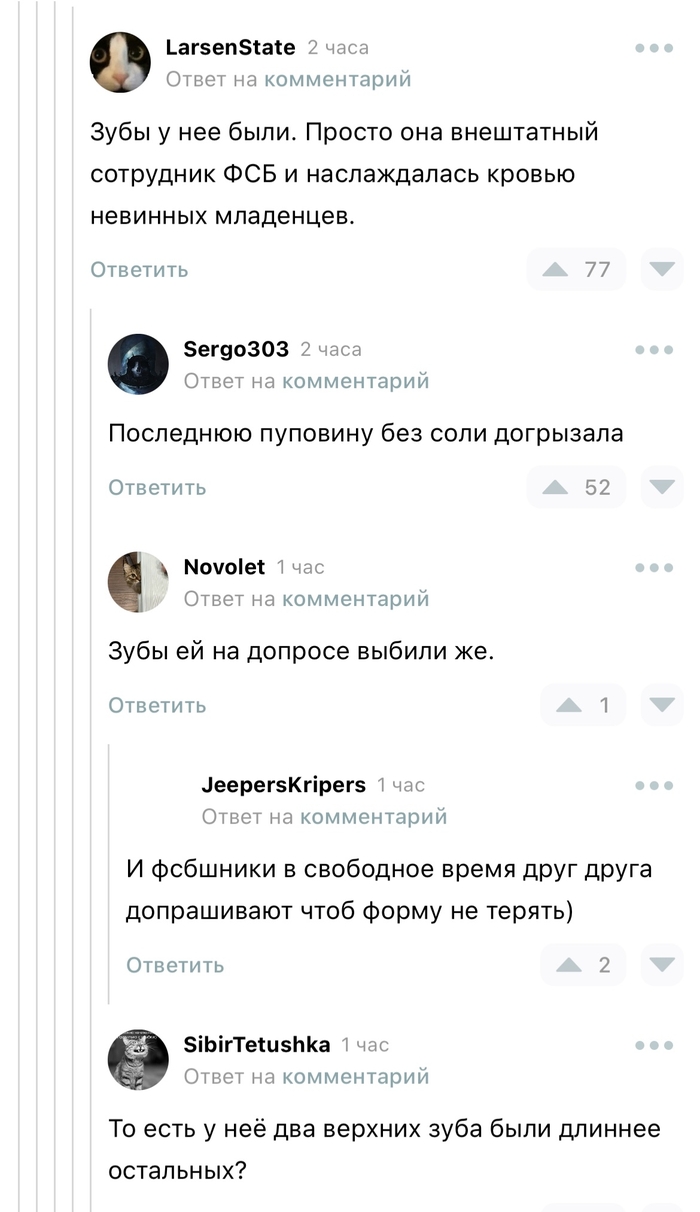
Task: Downvote LarsenState's comment
Action: point(662,270)
